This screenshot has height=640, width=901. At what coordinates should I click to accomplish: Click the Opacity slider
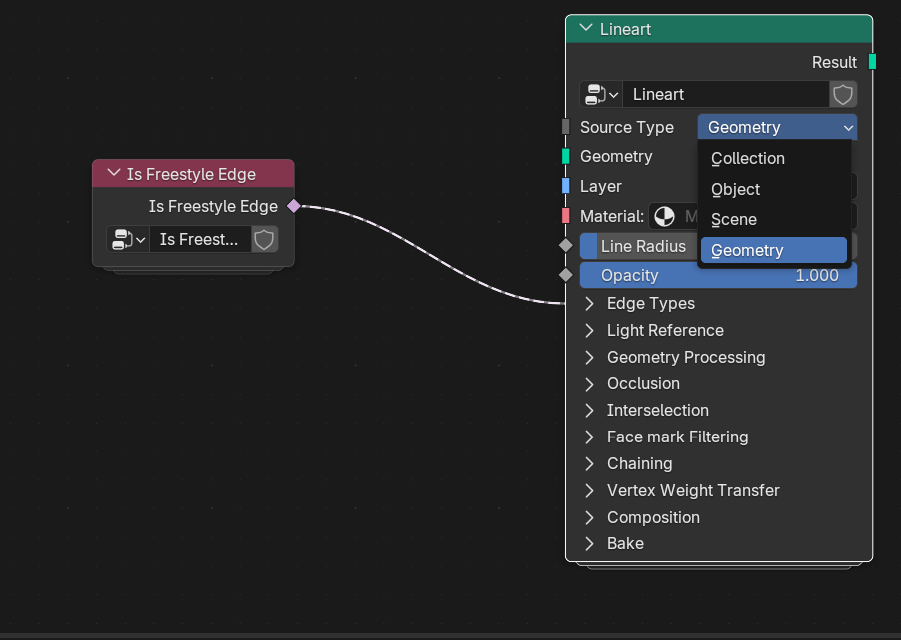pyautogui.click(x=718, y=275)
